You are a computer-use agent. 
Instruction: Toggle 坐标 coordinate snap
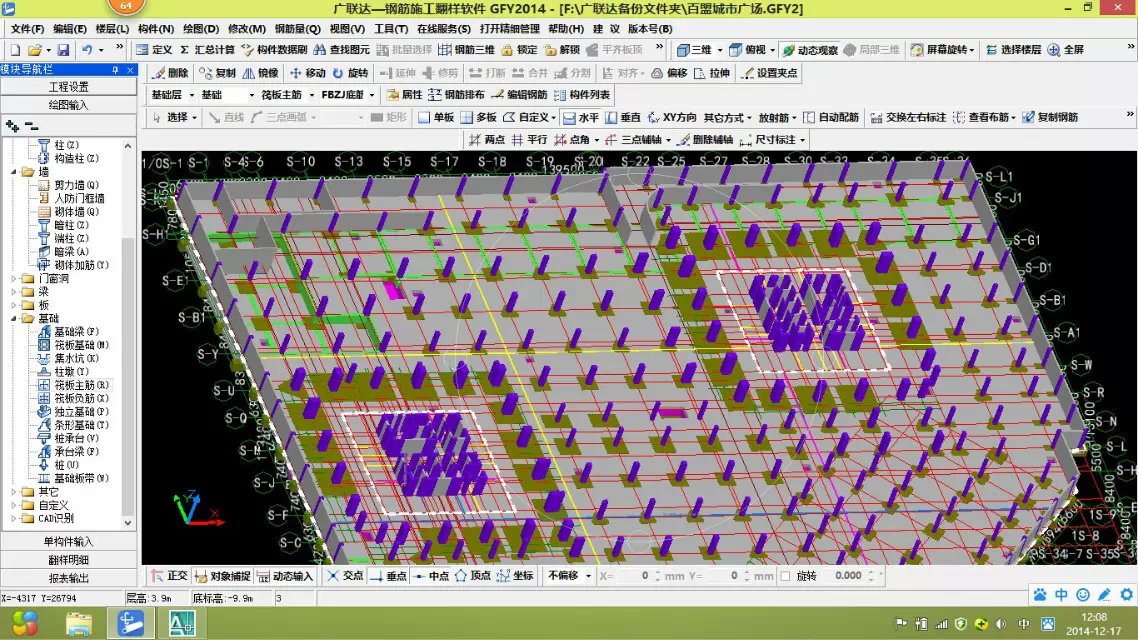pyautogui.click(x=515, y=576)
